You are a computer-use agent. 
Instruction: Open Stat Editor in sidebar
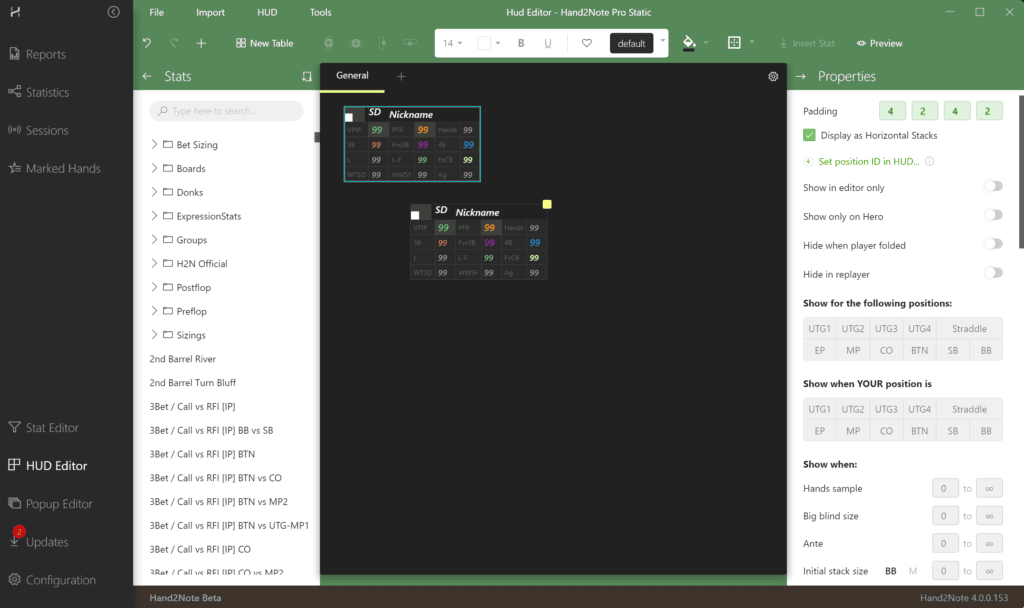(x=43, y=427)
